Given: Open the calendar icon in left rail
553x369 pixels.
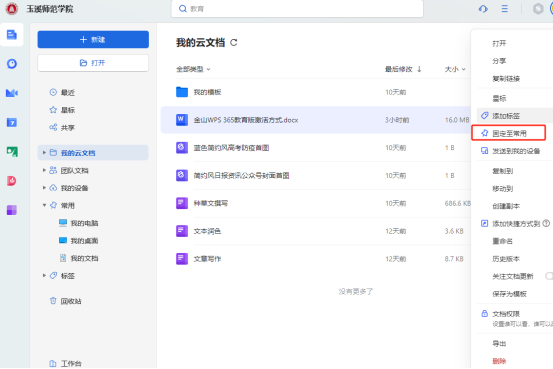Looking at the screenshot, I should 12,122.
